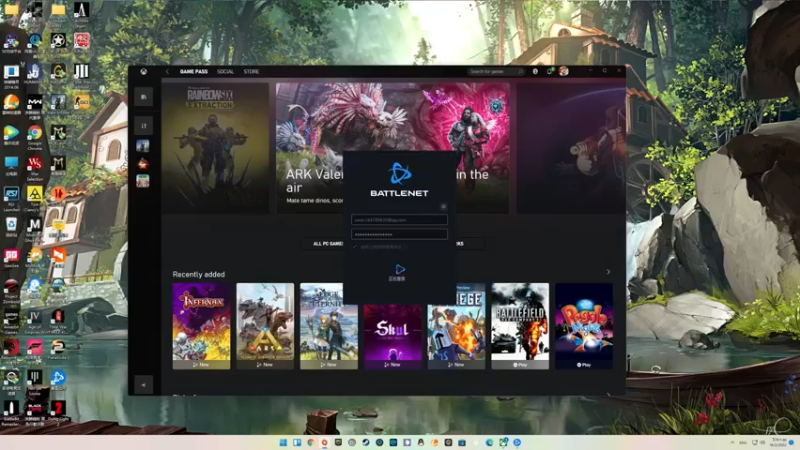Viewport: 800px width, 450px height.
Task: Show hidden system tray icons
Action: point(732,442)
